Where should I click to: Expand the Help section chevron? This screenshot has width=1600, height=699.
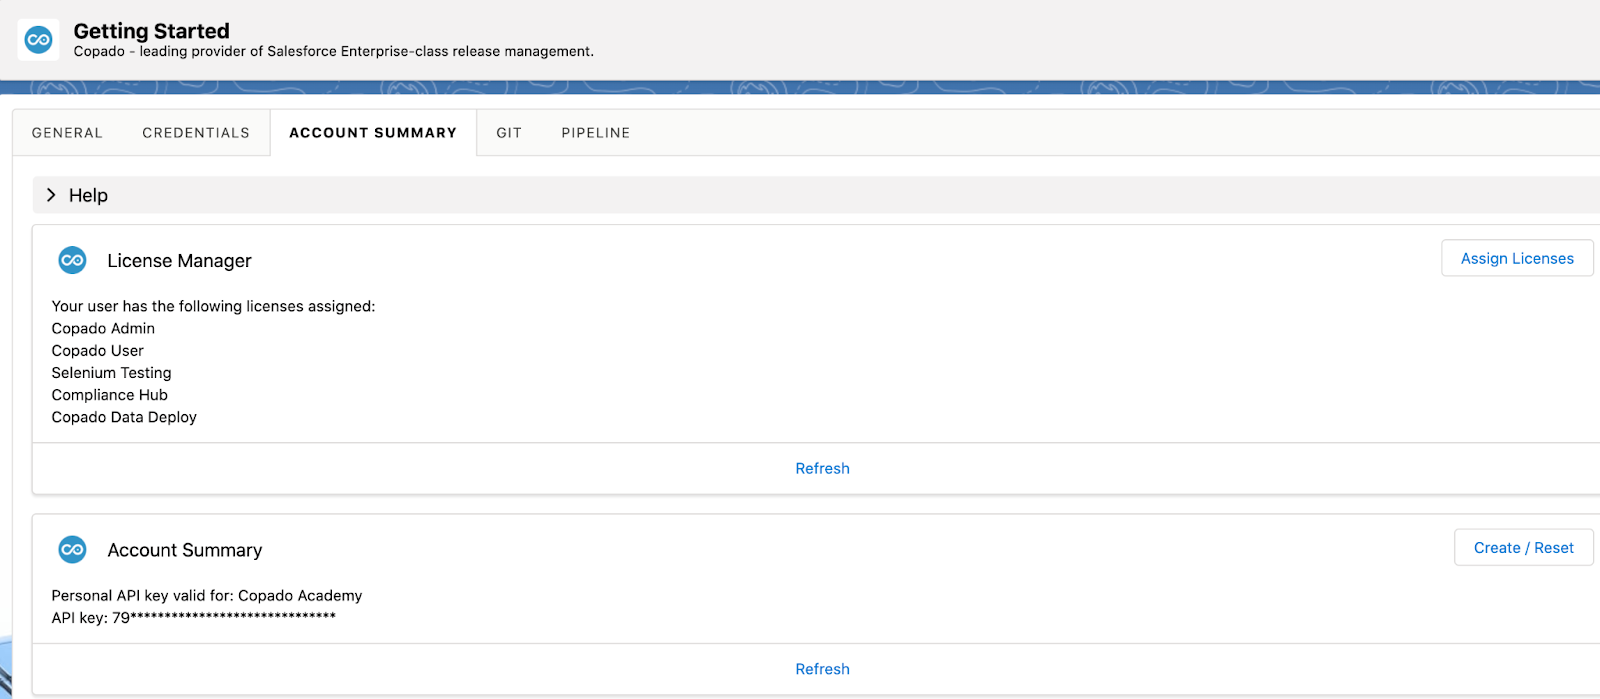point(51,195)
